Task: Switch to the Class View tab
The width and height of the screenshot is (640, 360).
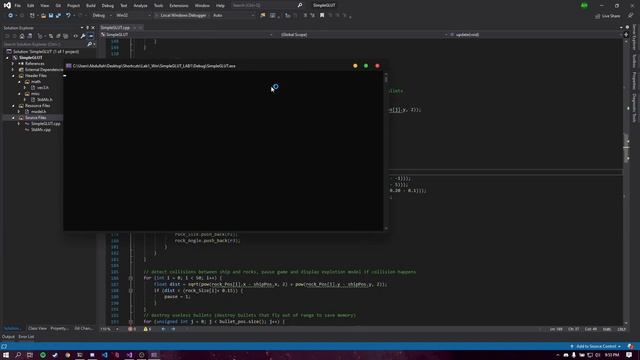Action: [x=37, y=329]
